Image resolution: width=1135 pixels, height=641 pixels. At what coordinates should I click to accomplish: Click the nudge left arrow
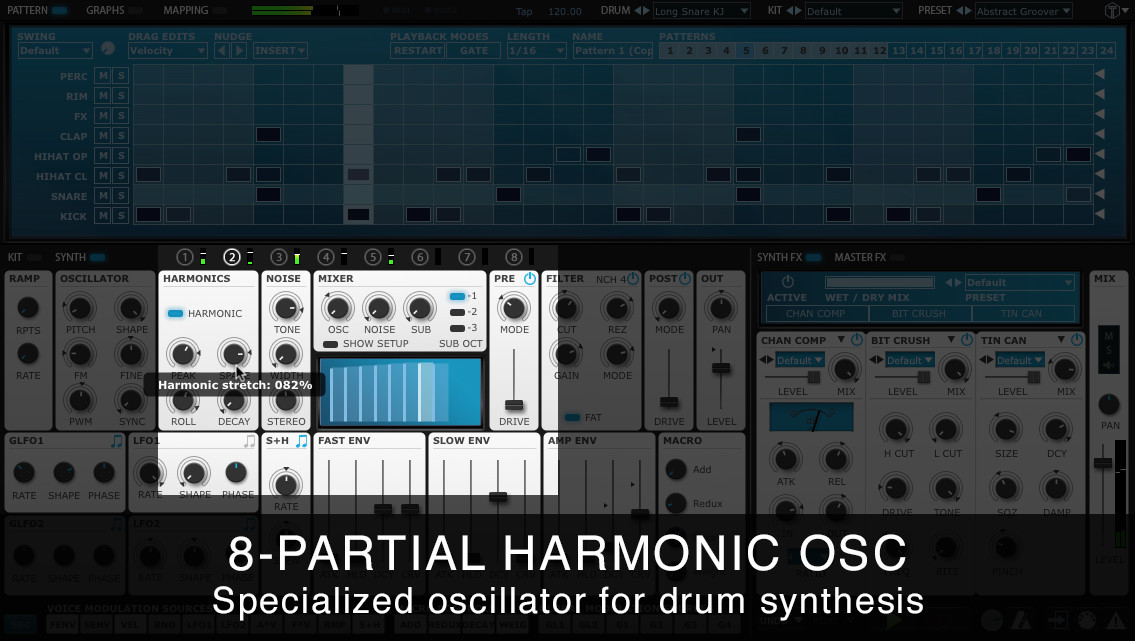pyautogui.click(x=221, y=51)
